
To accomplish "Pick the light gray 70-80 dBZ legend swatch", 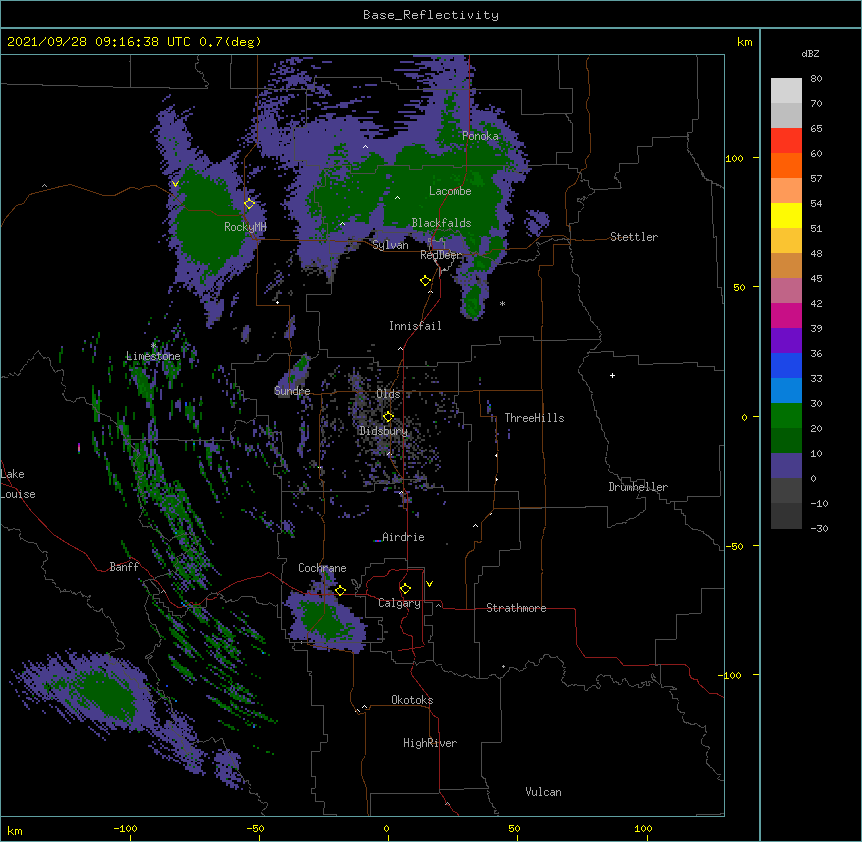I will pyautogui.click(x=786, y=91).
